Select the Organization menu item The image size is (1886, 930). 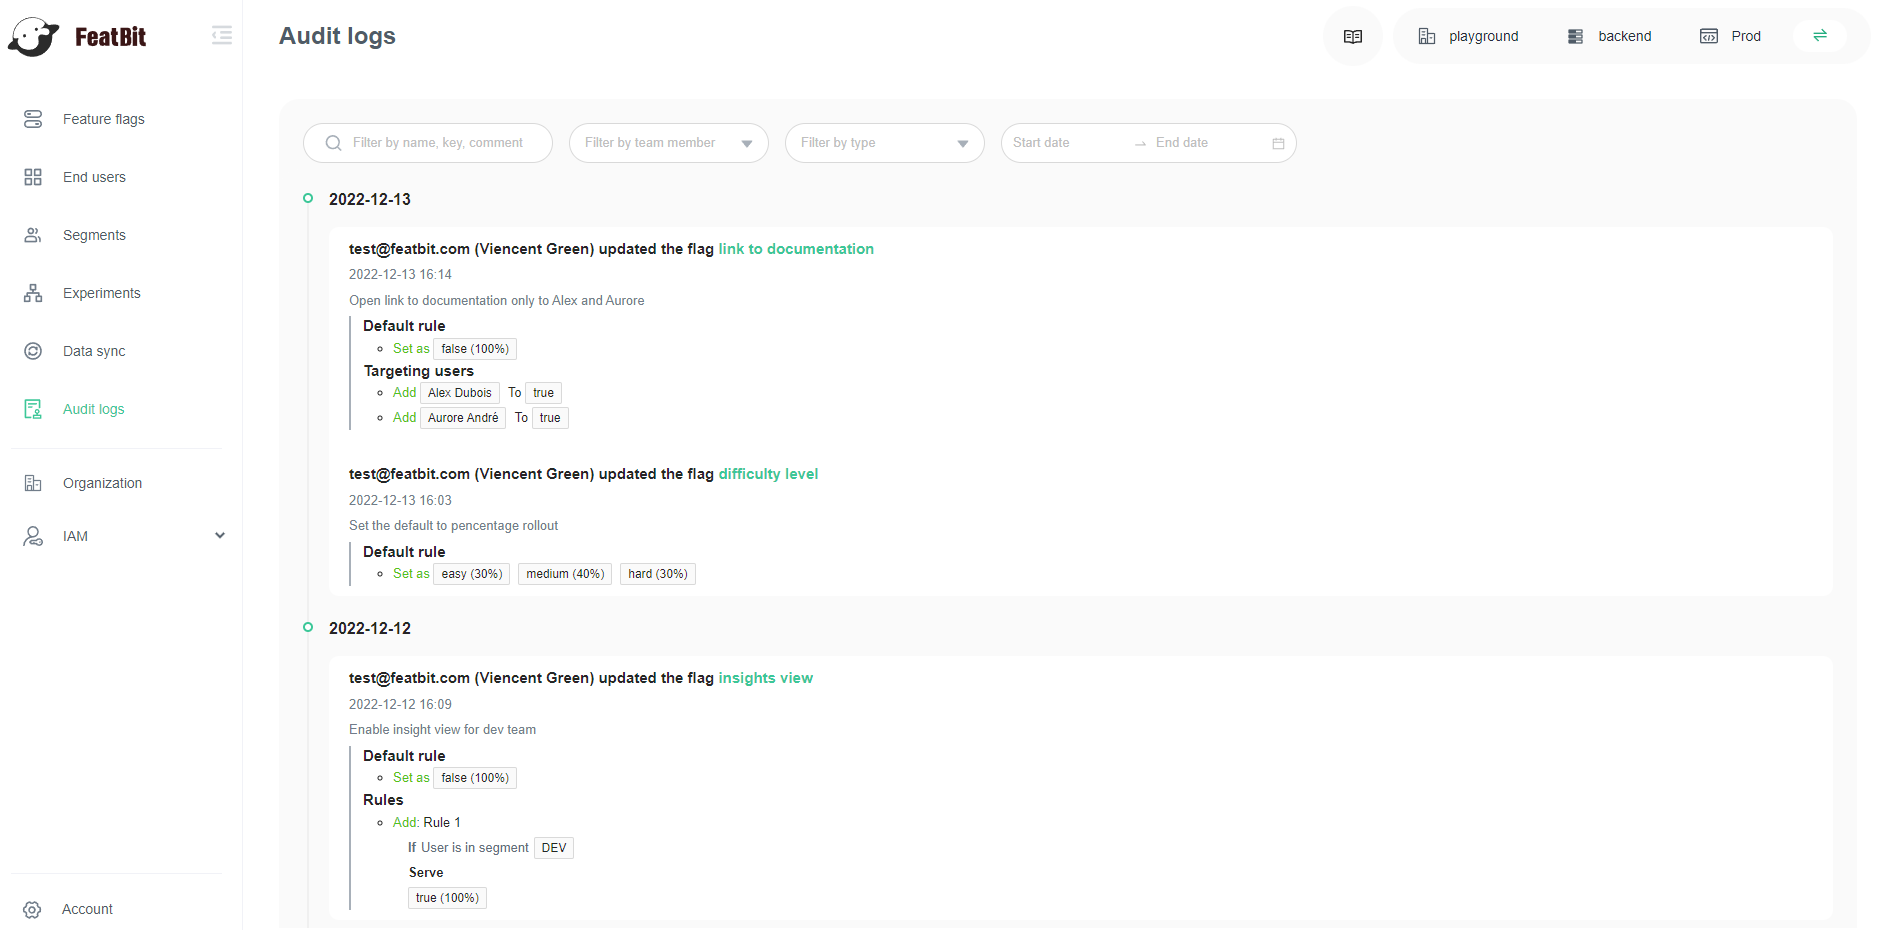(102, 483)
